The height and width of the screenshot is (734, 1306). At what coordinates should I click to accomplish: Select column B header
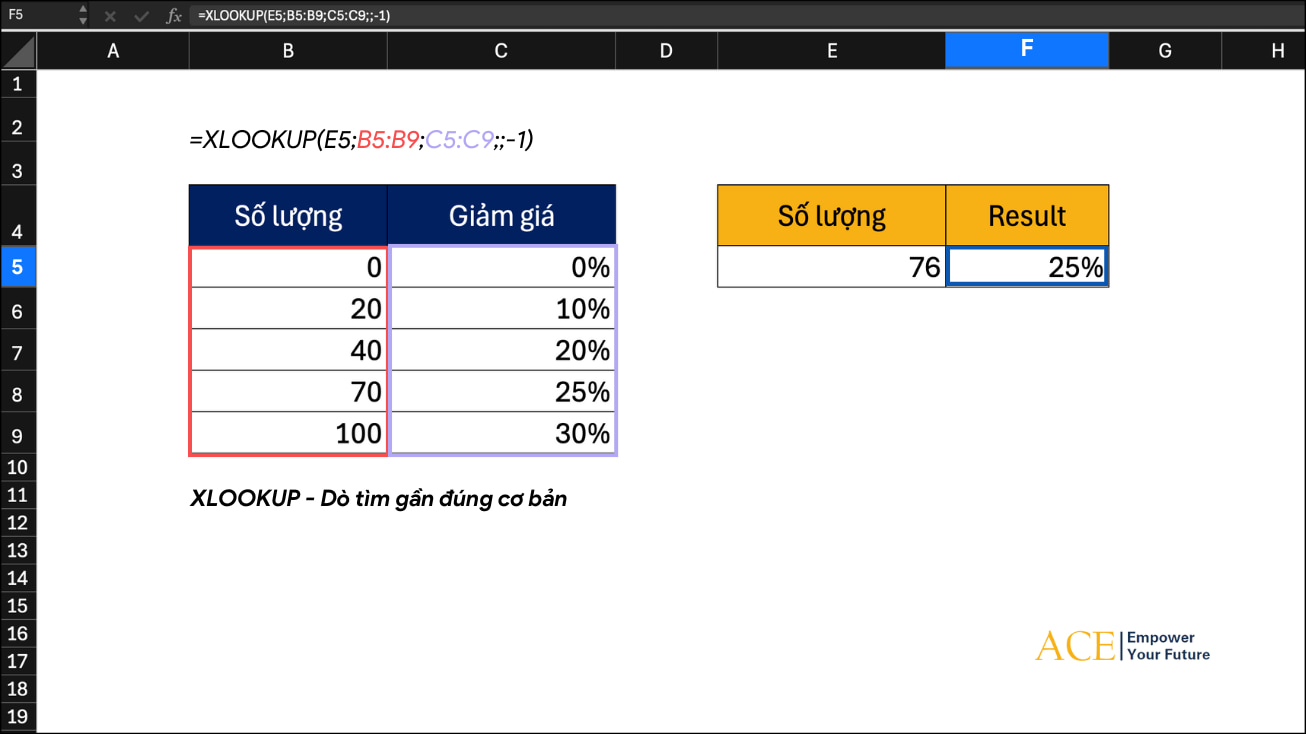tap(288, 50)
